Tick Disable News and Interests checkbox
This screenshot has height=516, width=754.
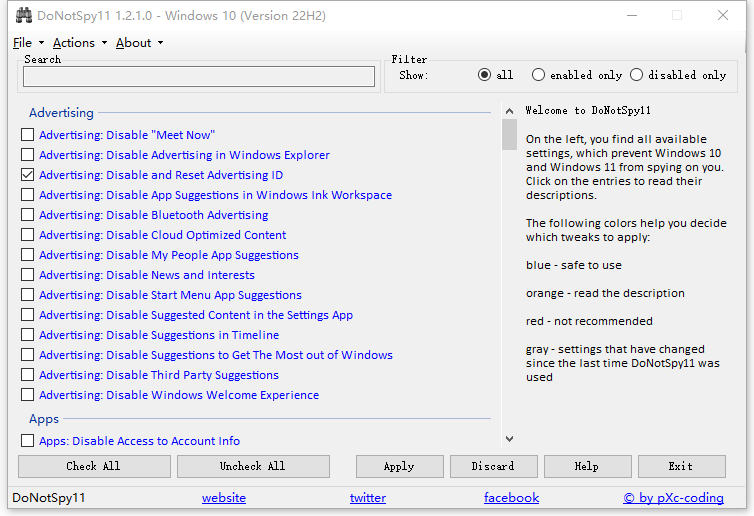[27, 275]
